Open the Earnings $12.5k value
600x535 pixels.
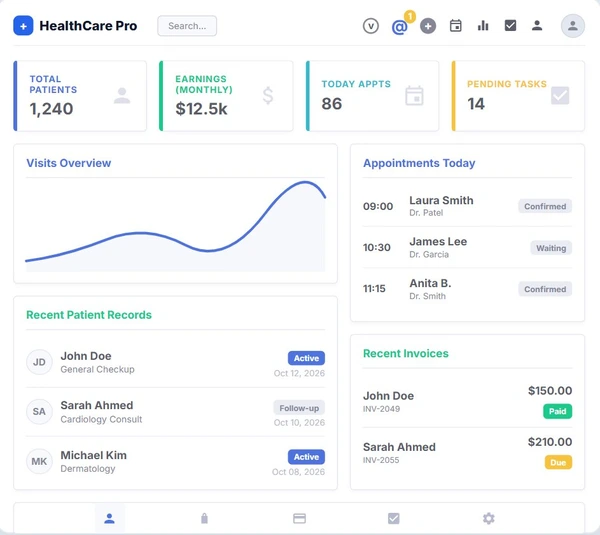point(201,109)
